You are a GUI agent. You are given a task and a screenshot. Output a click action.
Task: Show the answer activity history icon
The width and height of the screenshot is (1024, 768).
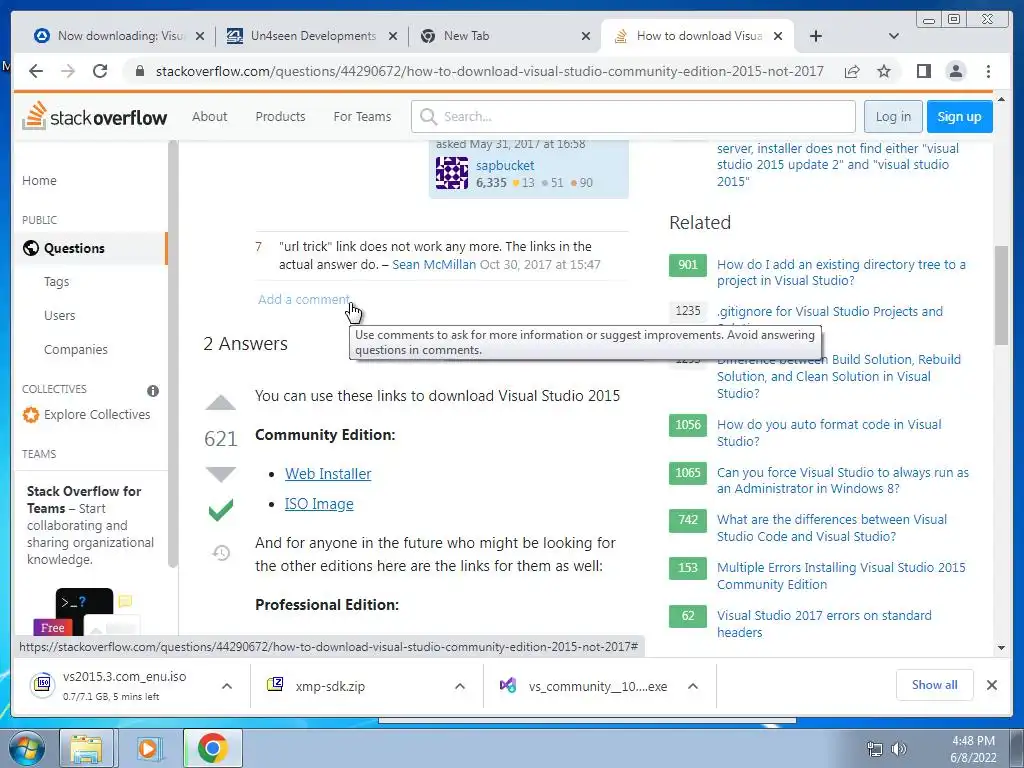221,553
